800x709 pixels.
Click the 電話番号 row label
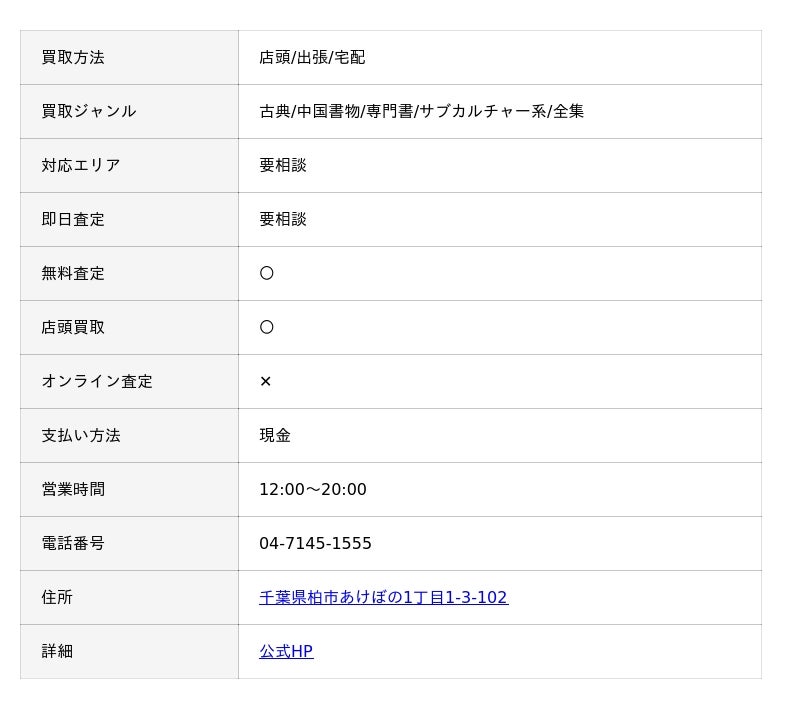tap(73, 543)
